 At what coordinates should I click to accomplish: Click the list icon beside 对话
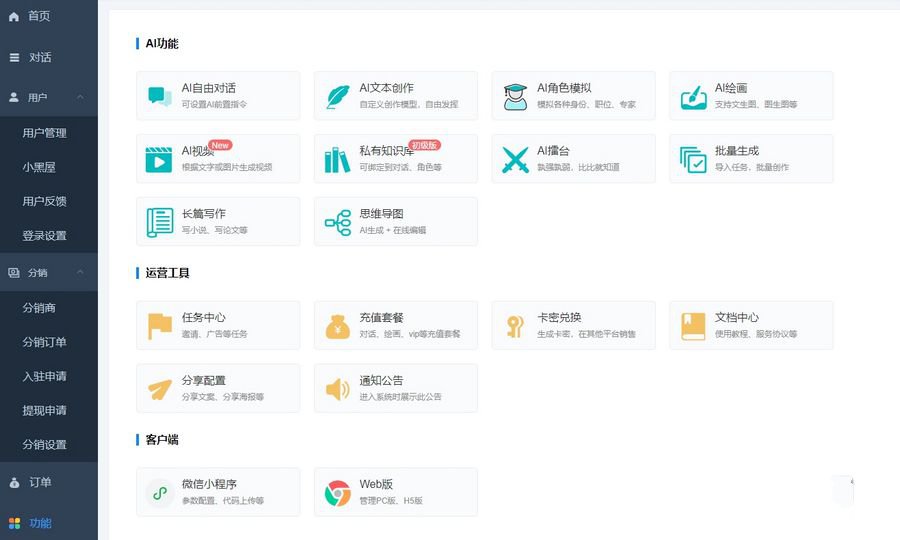[14, 57]
